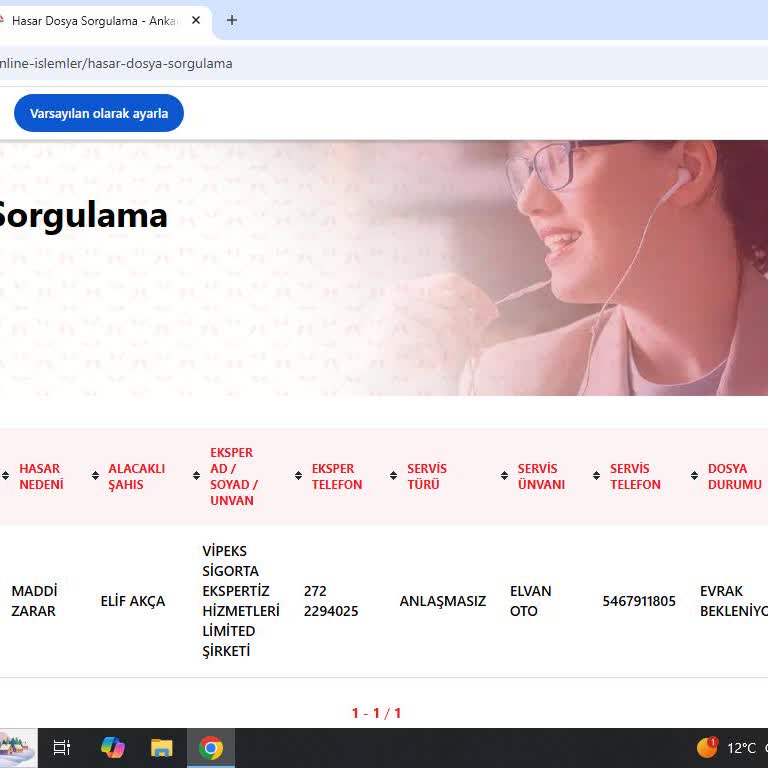Open the taskbar search highlight image
The height and width of the screenshot is (768, 768).
[18, 748]
